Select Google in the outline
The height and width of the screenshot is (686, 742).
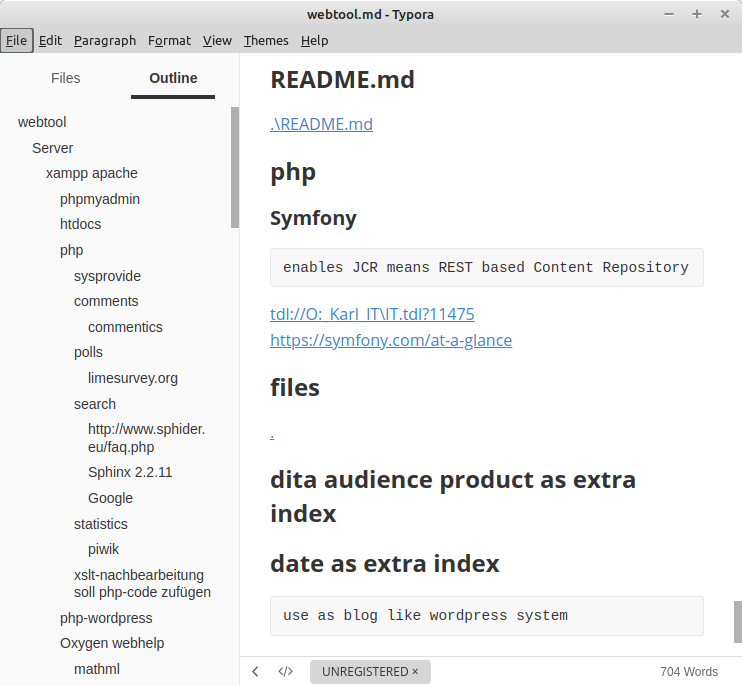point(110,498)
